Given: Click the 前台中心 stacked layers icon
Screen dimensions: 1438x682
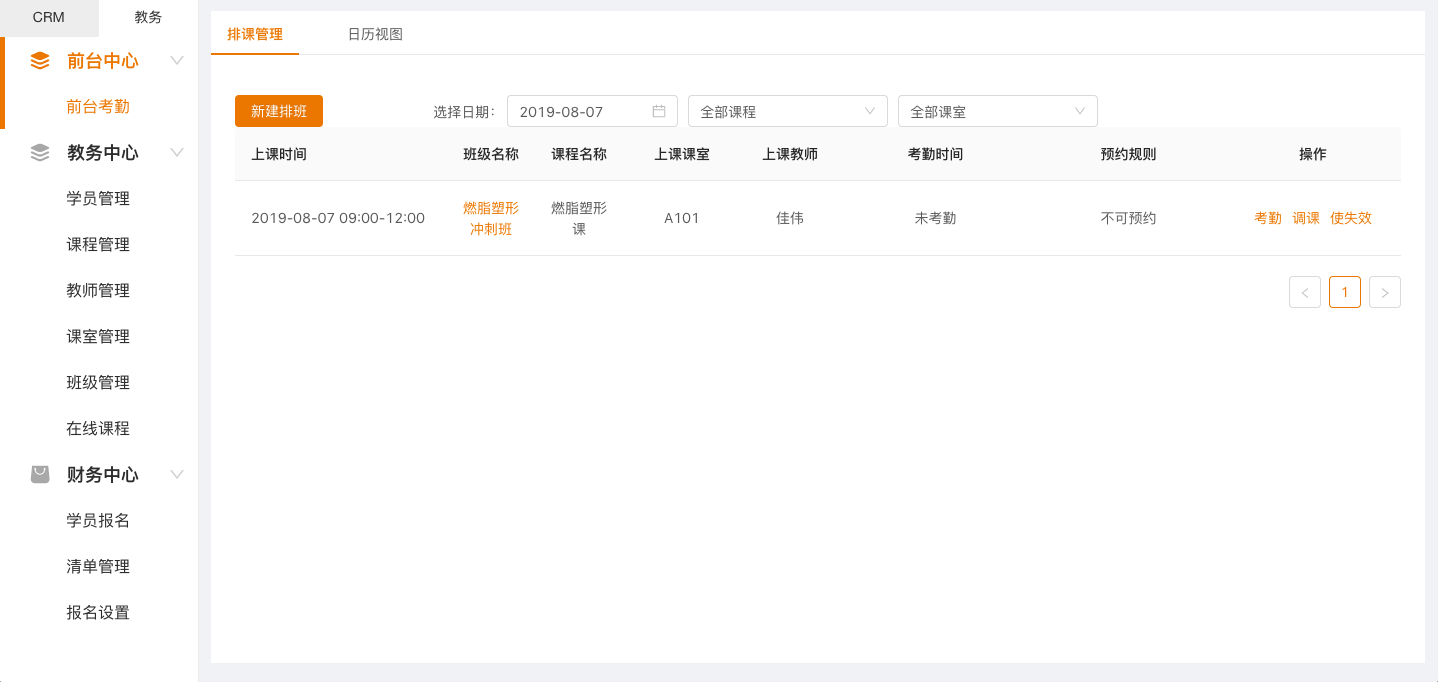Looking at the screenshot, I should point(40,61).
